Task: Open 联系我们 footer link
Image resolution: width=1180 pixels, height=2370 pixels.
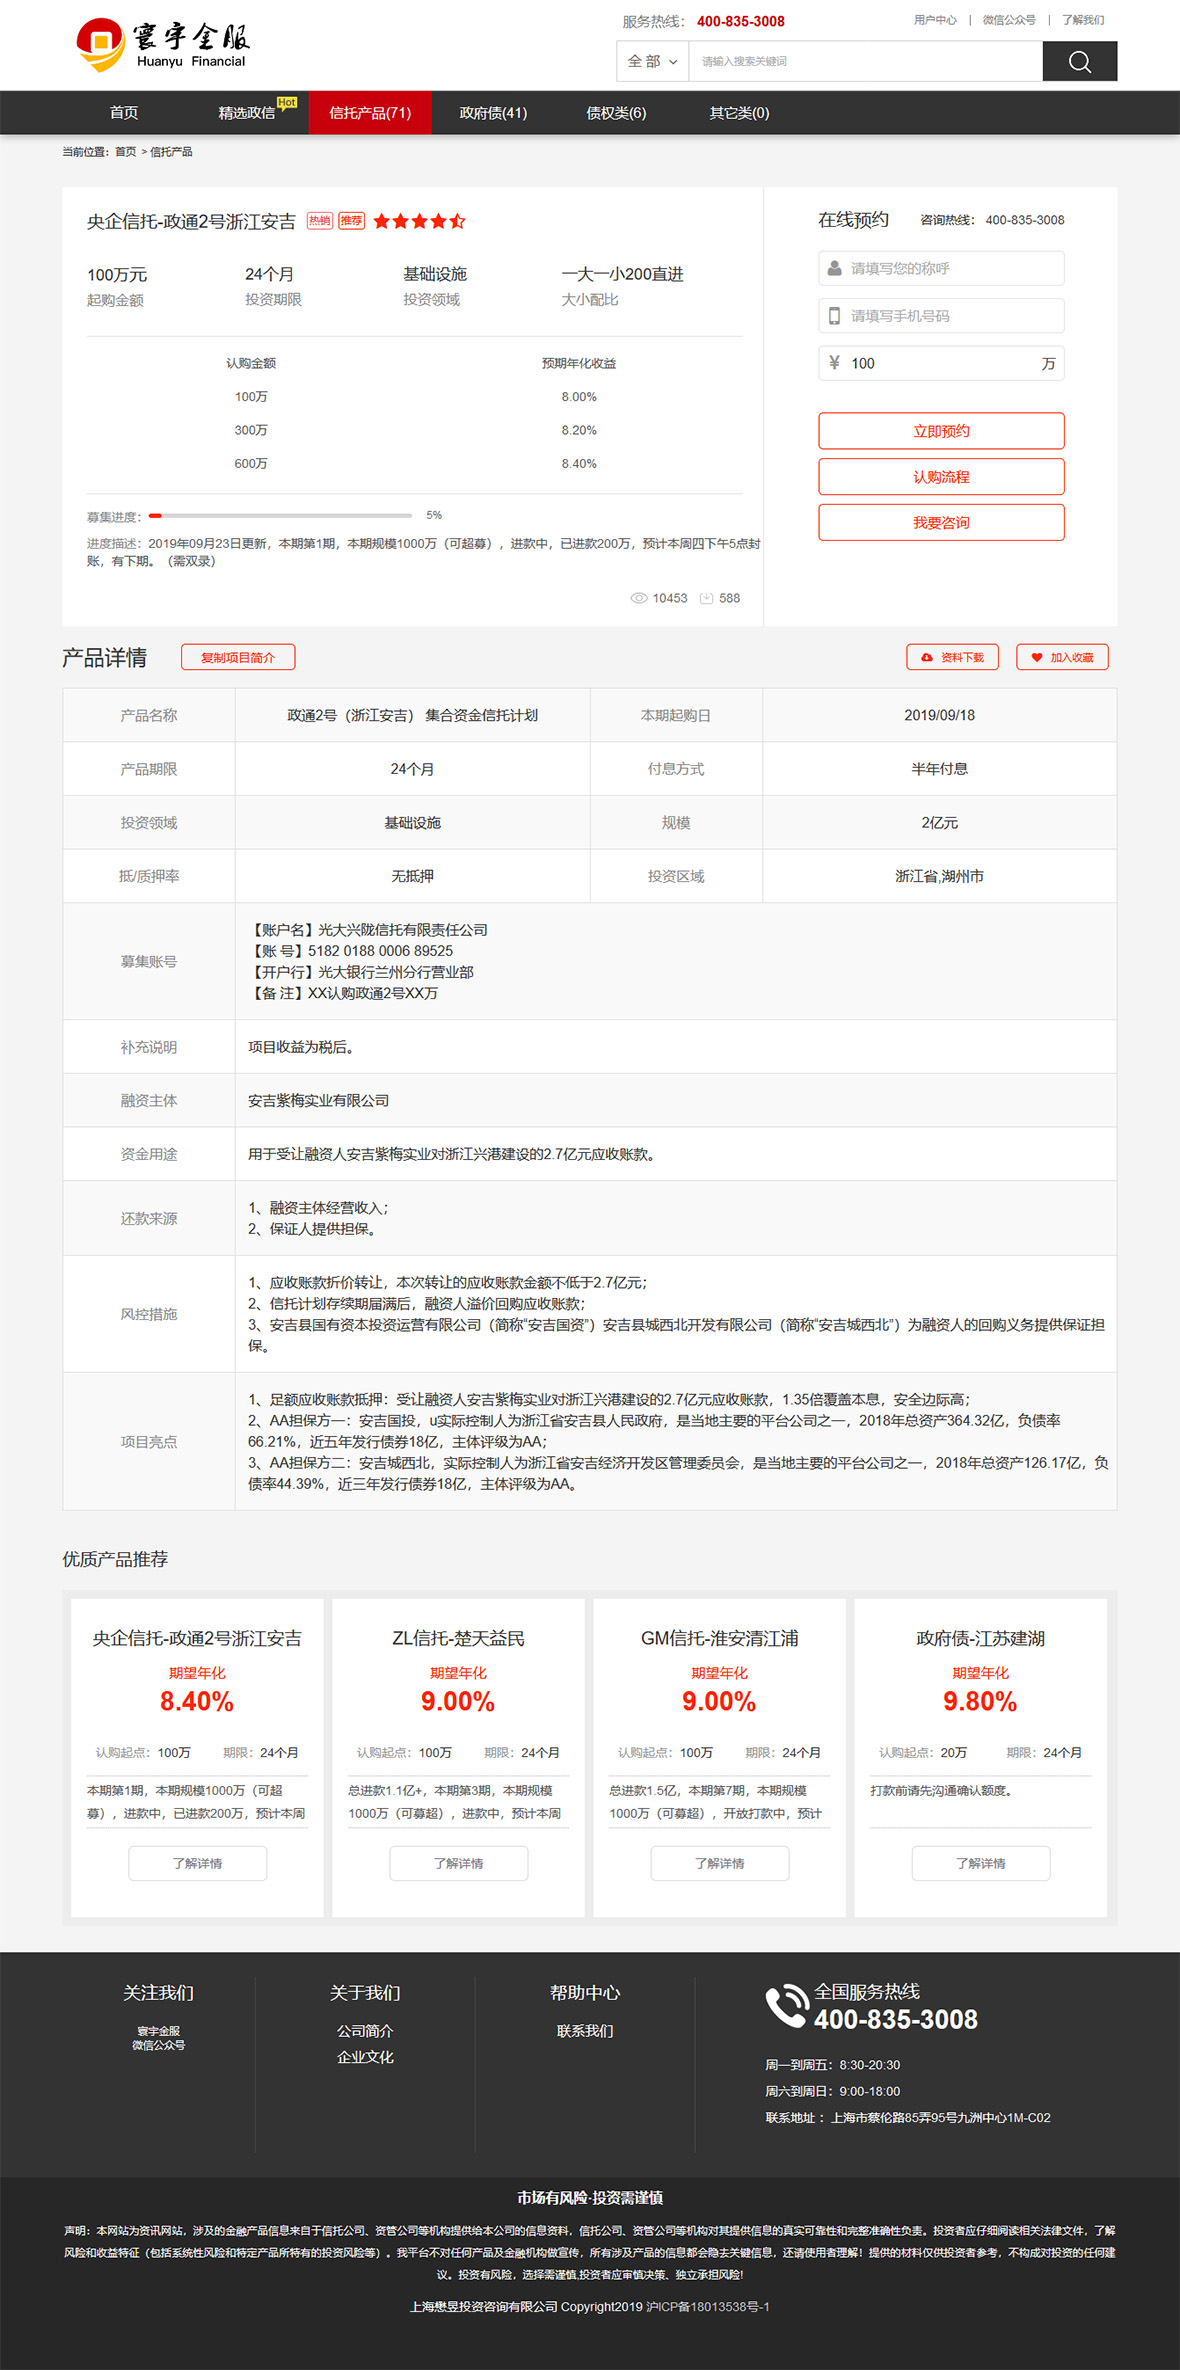Action: point(585,2031)
